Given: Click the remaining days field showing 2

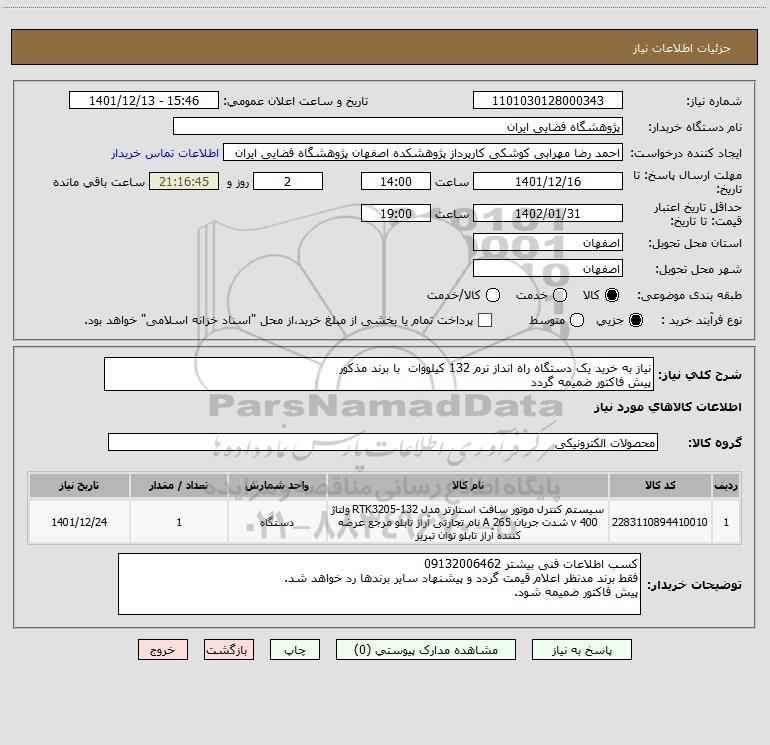Looking at the screenshot, I should tap(288, 181).
